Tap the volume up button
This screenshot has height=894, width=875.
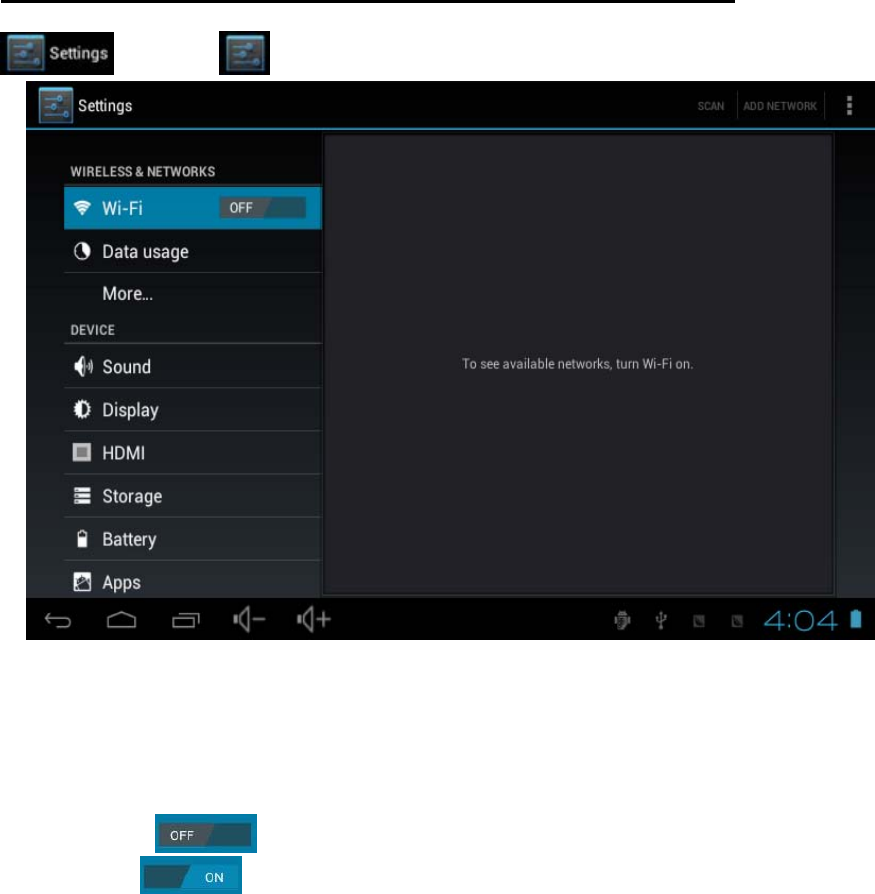(314, 620)
